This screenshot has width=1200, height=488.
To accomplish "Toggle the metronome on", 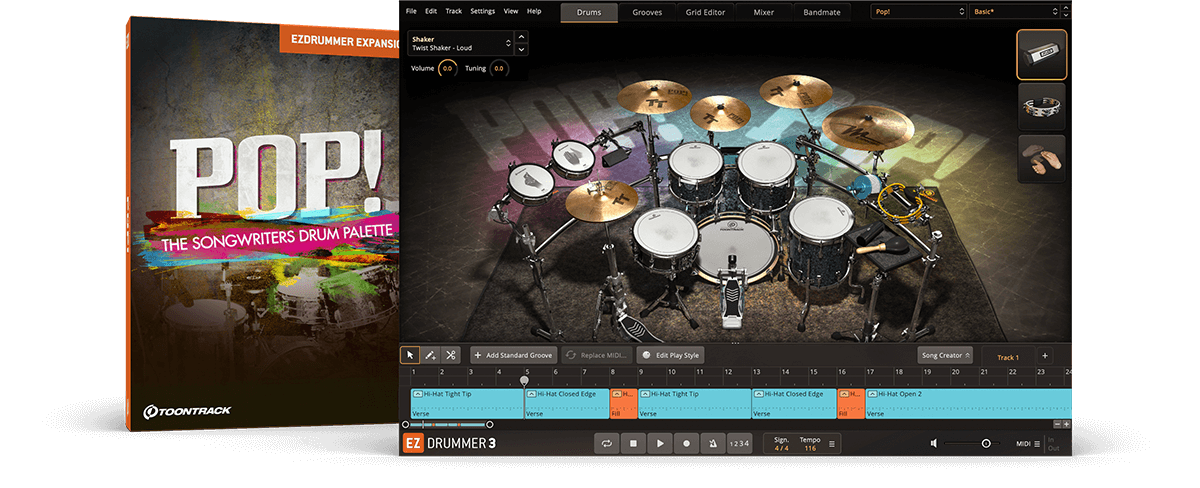I will 712,443.
